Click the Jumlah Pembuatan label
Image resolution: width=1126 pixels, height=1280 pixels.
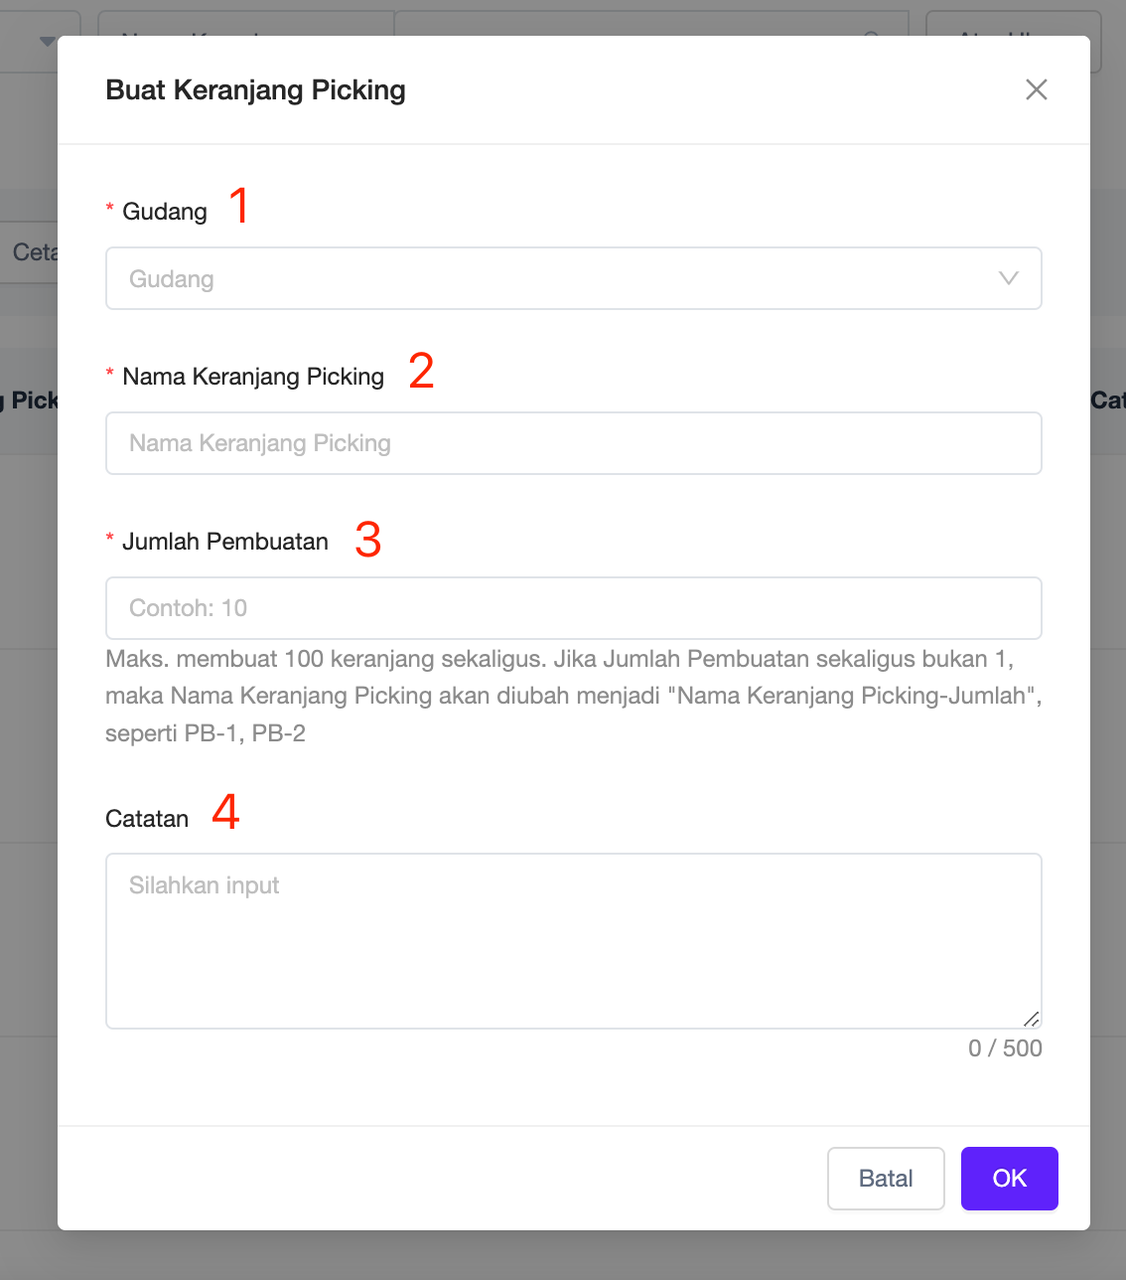pyautogui.click(x=225, y=542)
